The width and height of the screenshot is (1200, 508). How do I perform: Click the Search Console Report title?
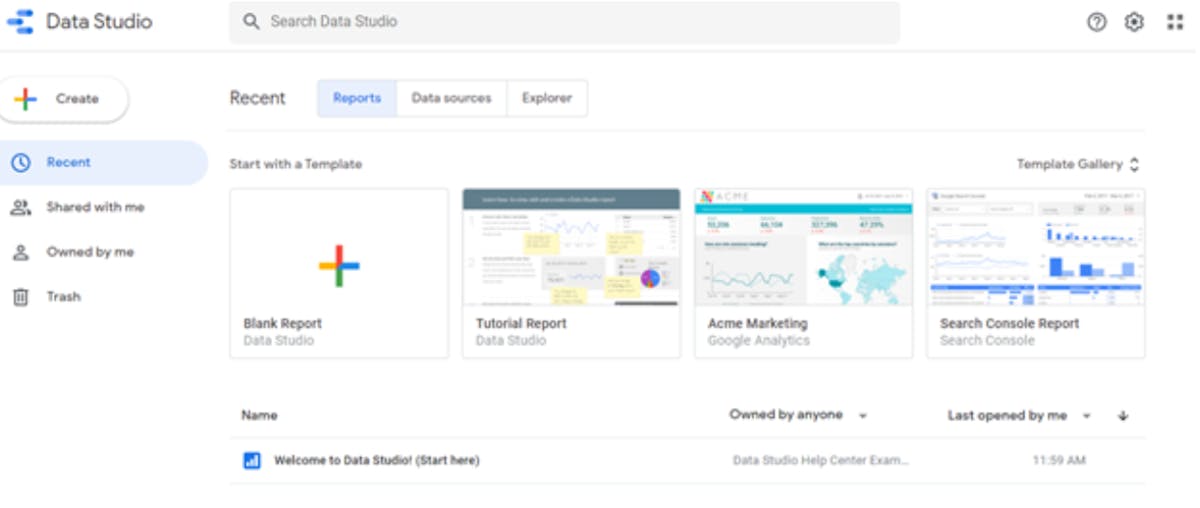(x=1010, y=324)
